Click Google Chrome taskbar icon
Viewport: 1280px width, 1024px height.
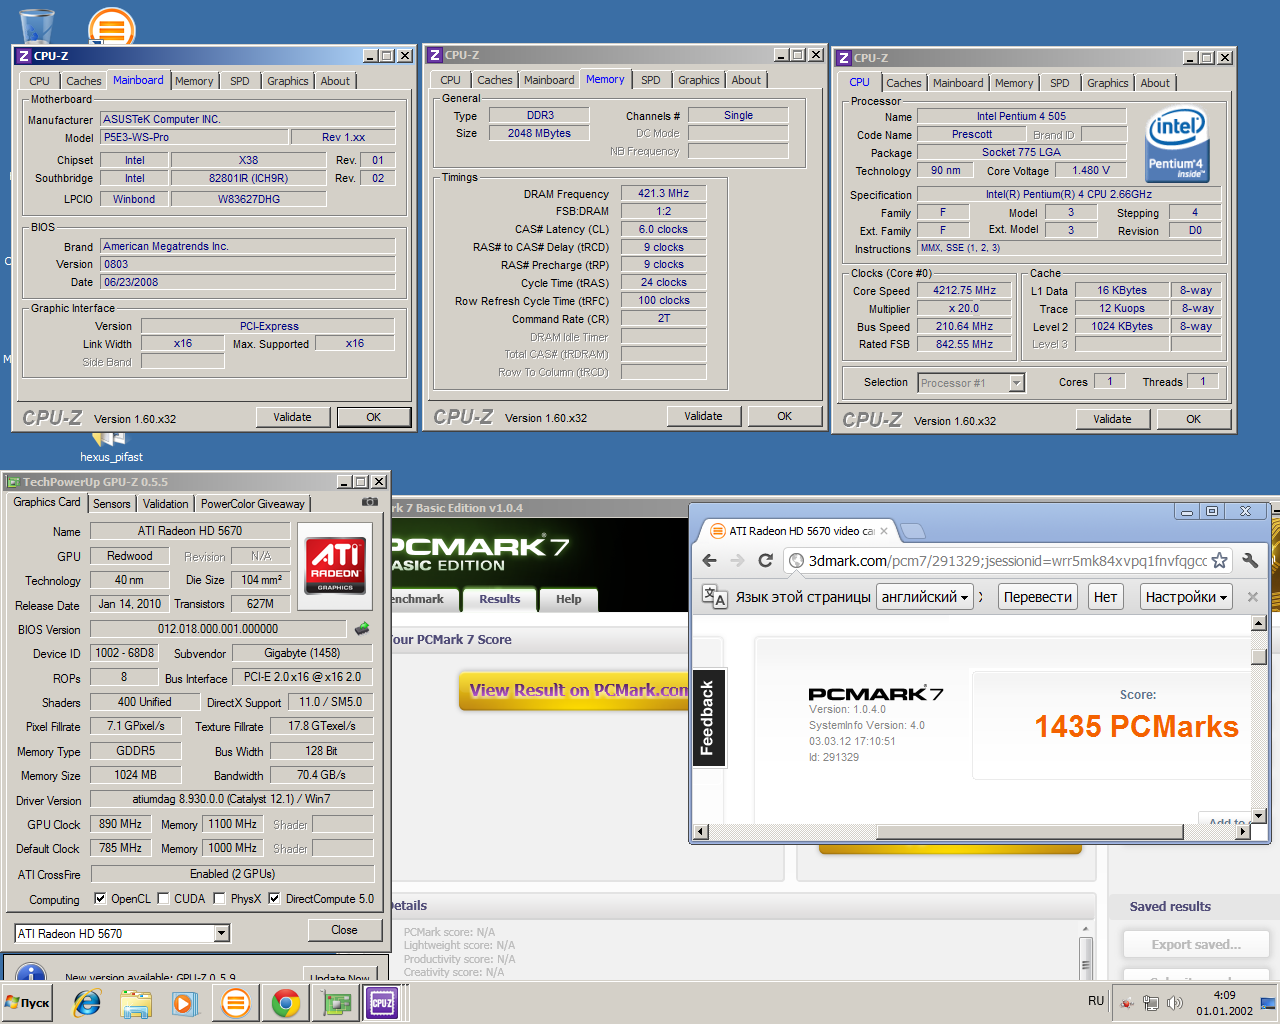click(x=285, y=1003)
